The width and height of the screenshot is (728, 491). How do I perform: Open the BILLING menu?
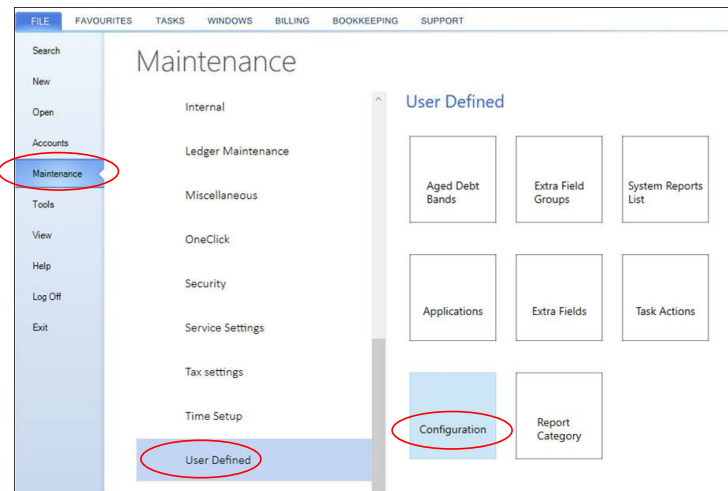292,21
